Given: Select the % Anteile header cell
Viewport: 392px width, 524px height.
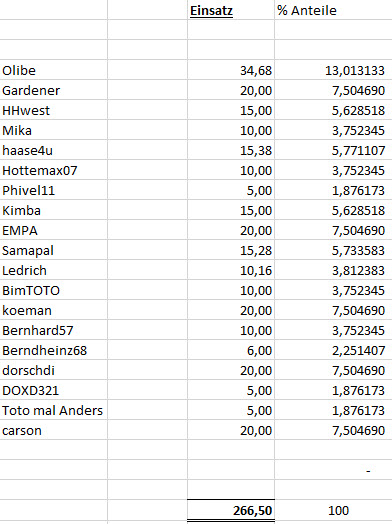Looking at the screenshot, I should click(x=333, y=10).
